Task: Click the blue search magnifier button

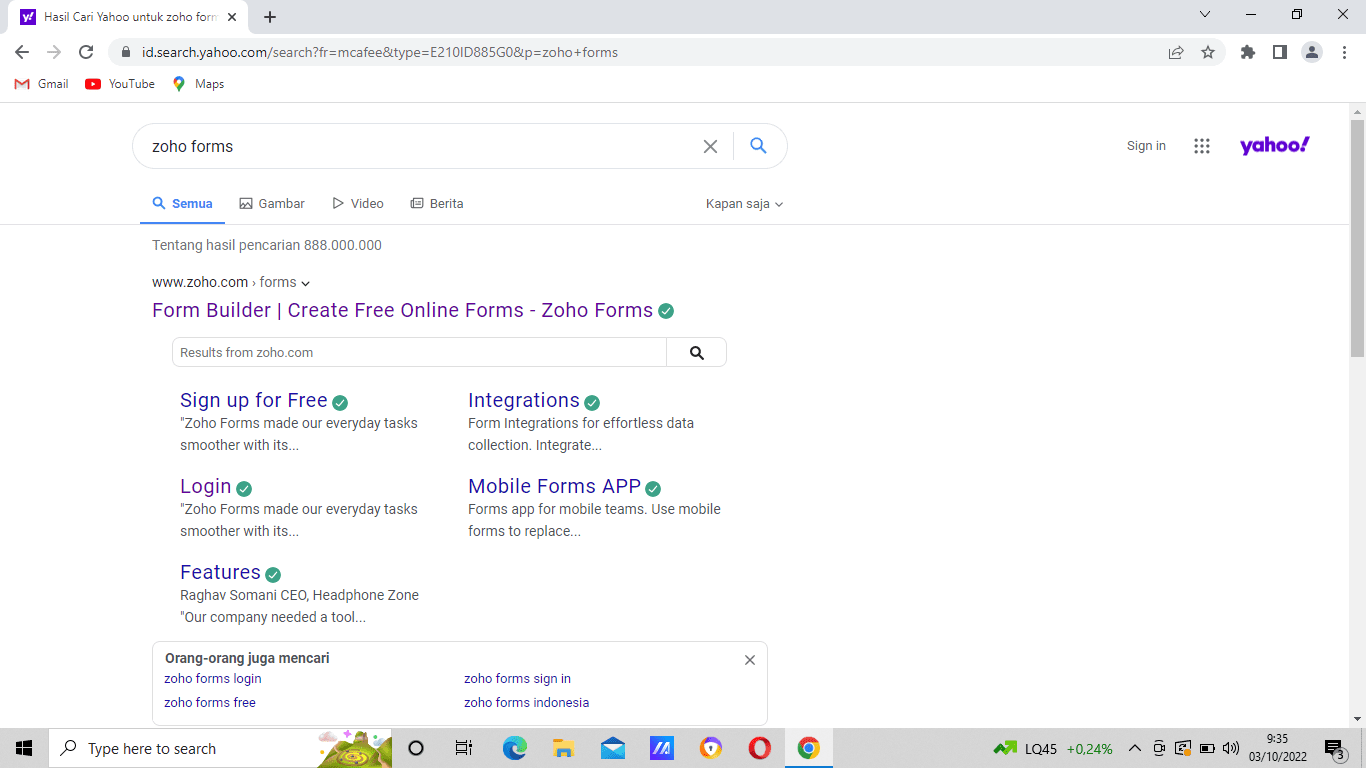Action: point(758,146)
